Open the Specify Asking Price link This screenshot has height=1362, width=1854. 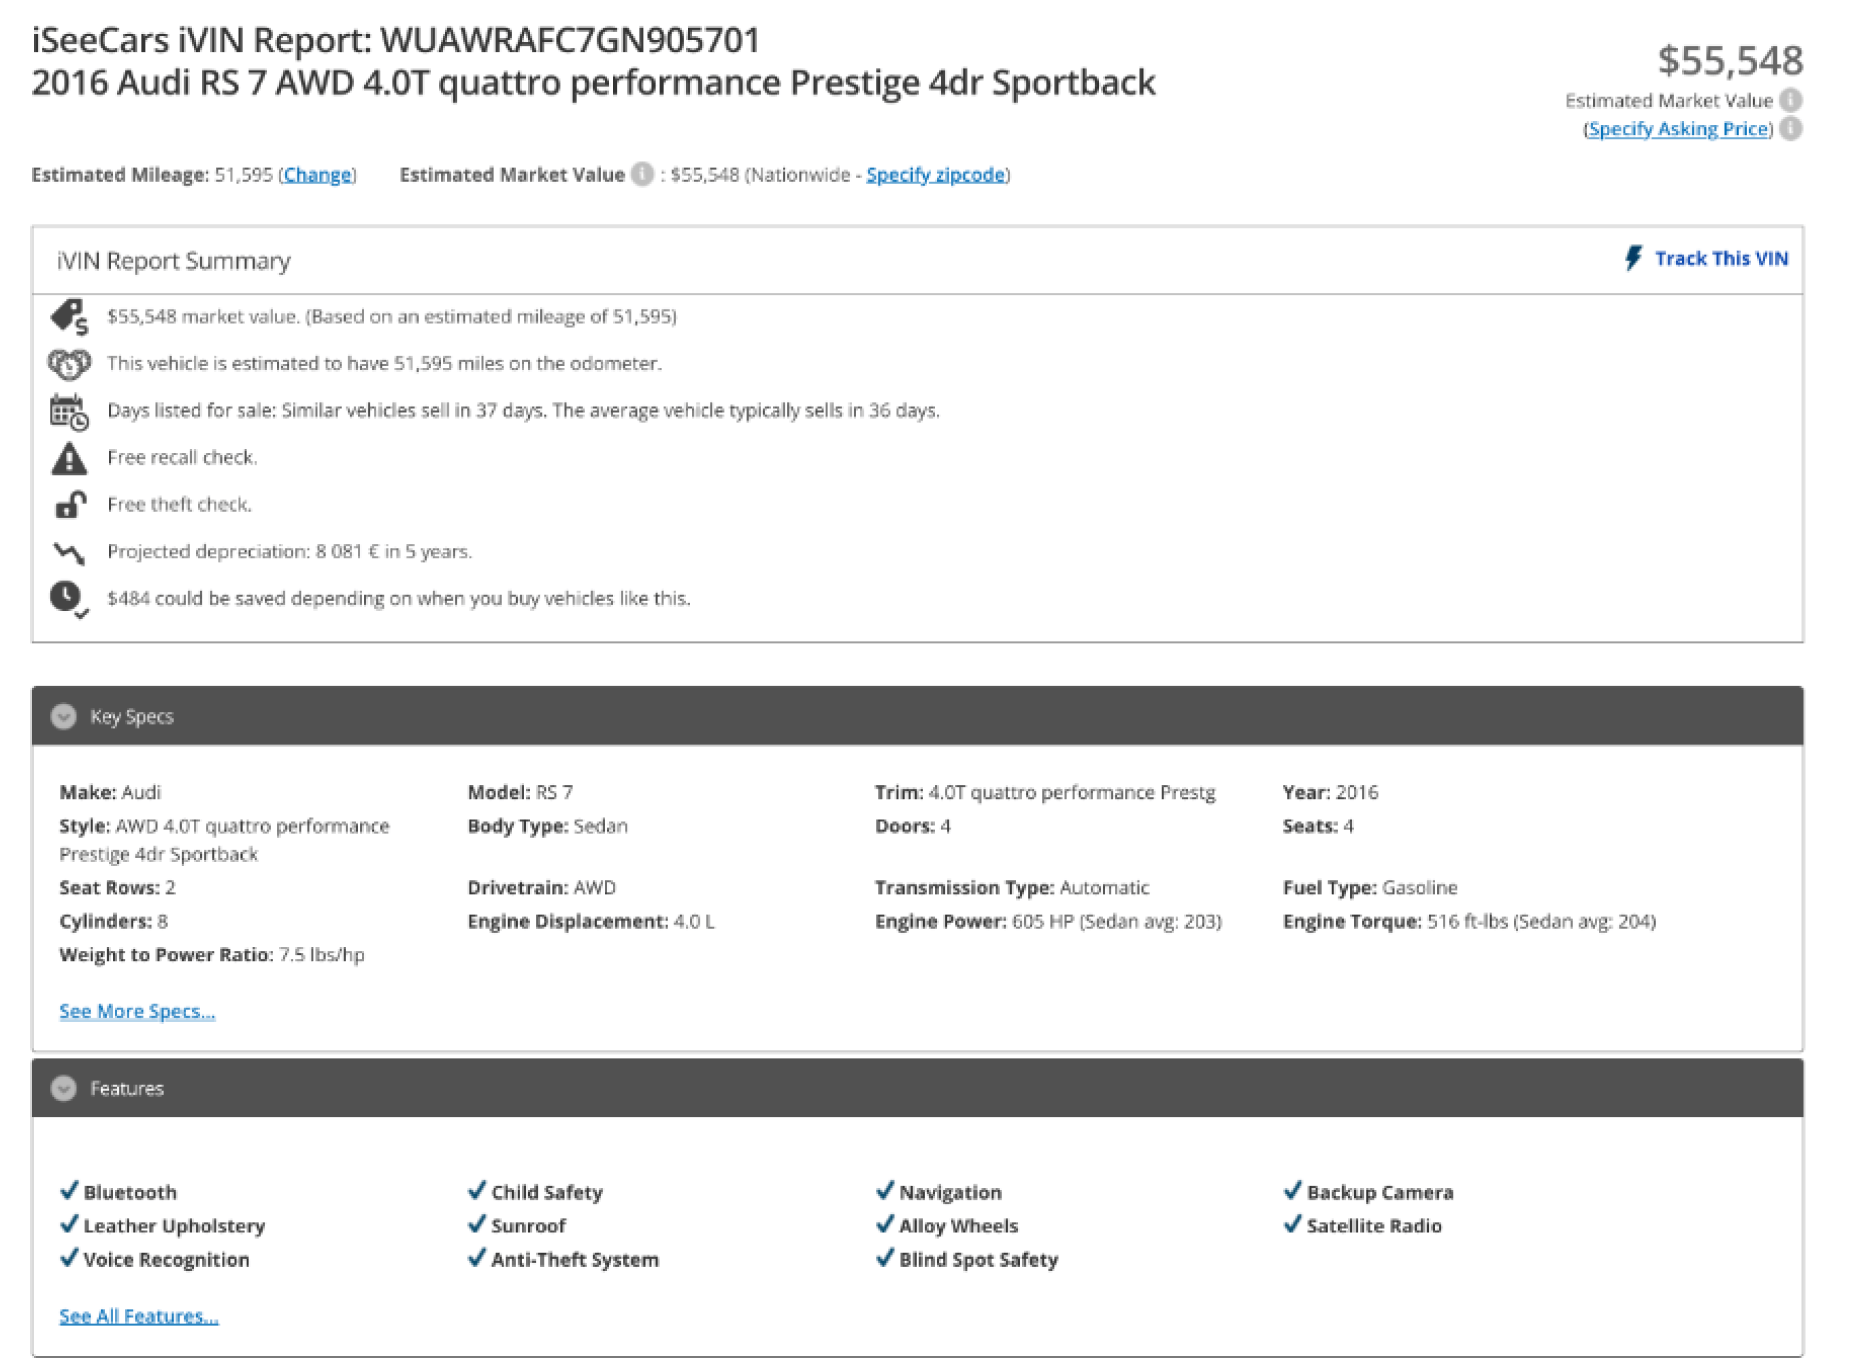(1677, 129)
